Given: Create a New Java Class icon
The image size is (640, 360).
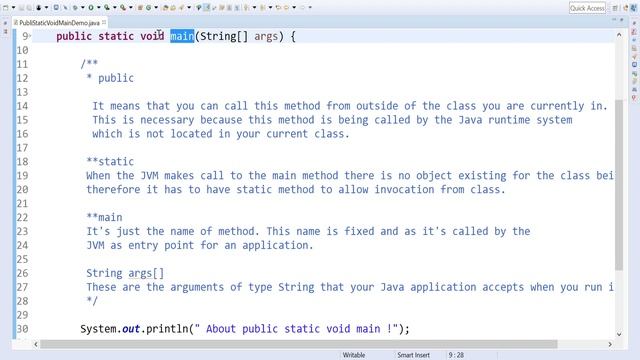Looking at the screenshot, I should (x=149, y=8).
